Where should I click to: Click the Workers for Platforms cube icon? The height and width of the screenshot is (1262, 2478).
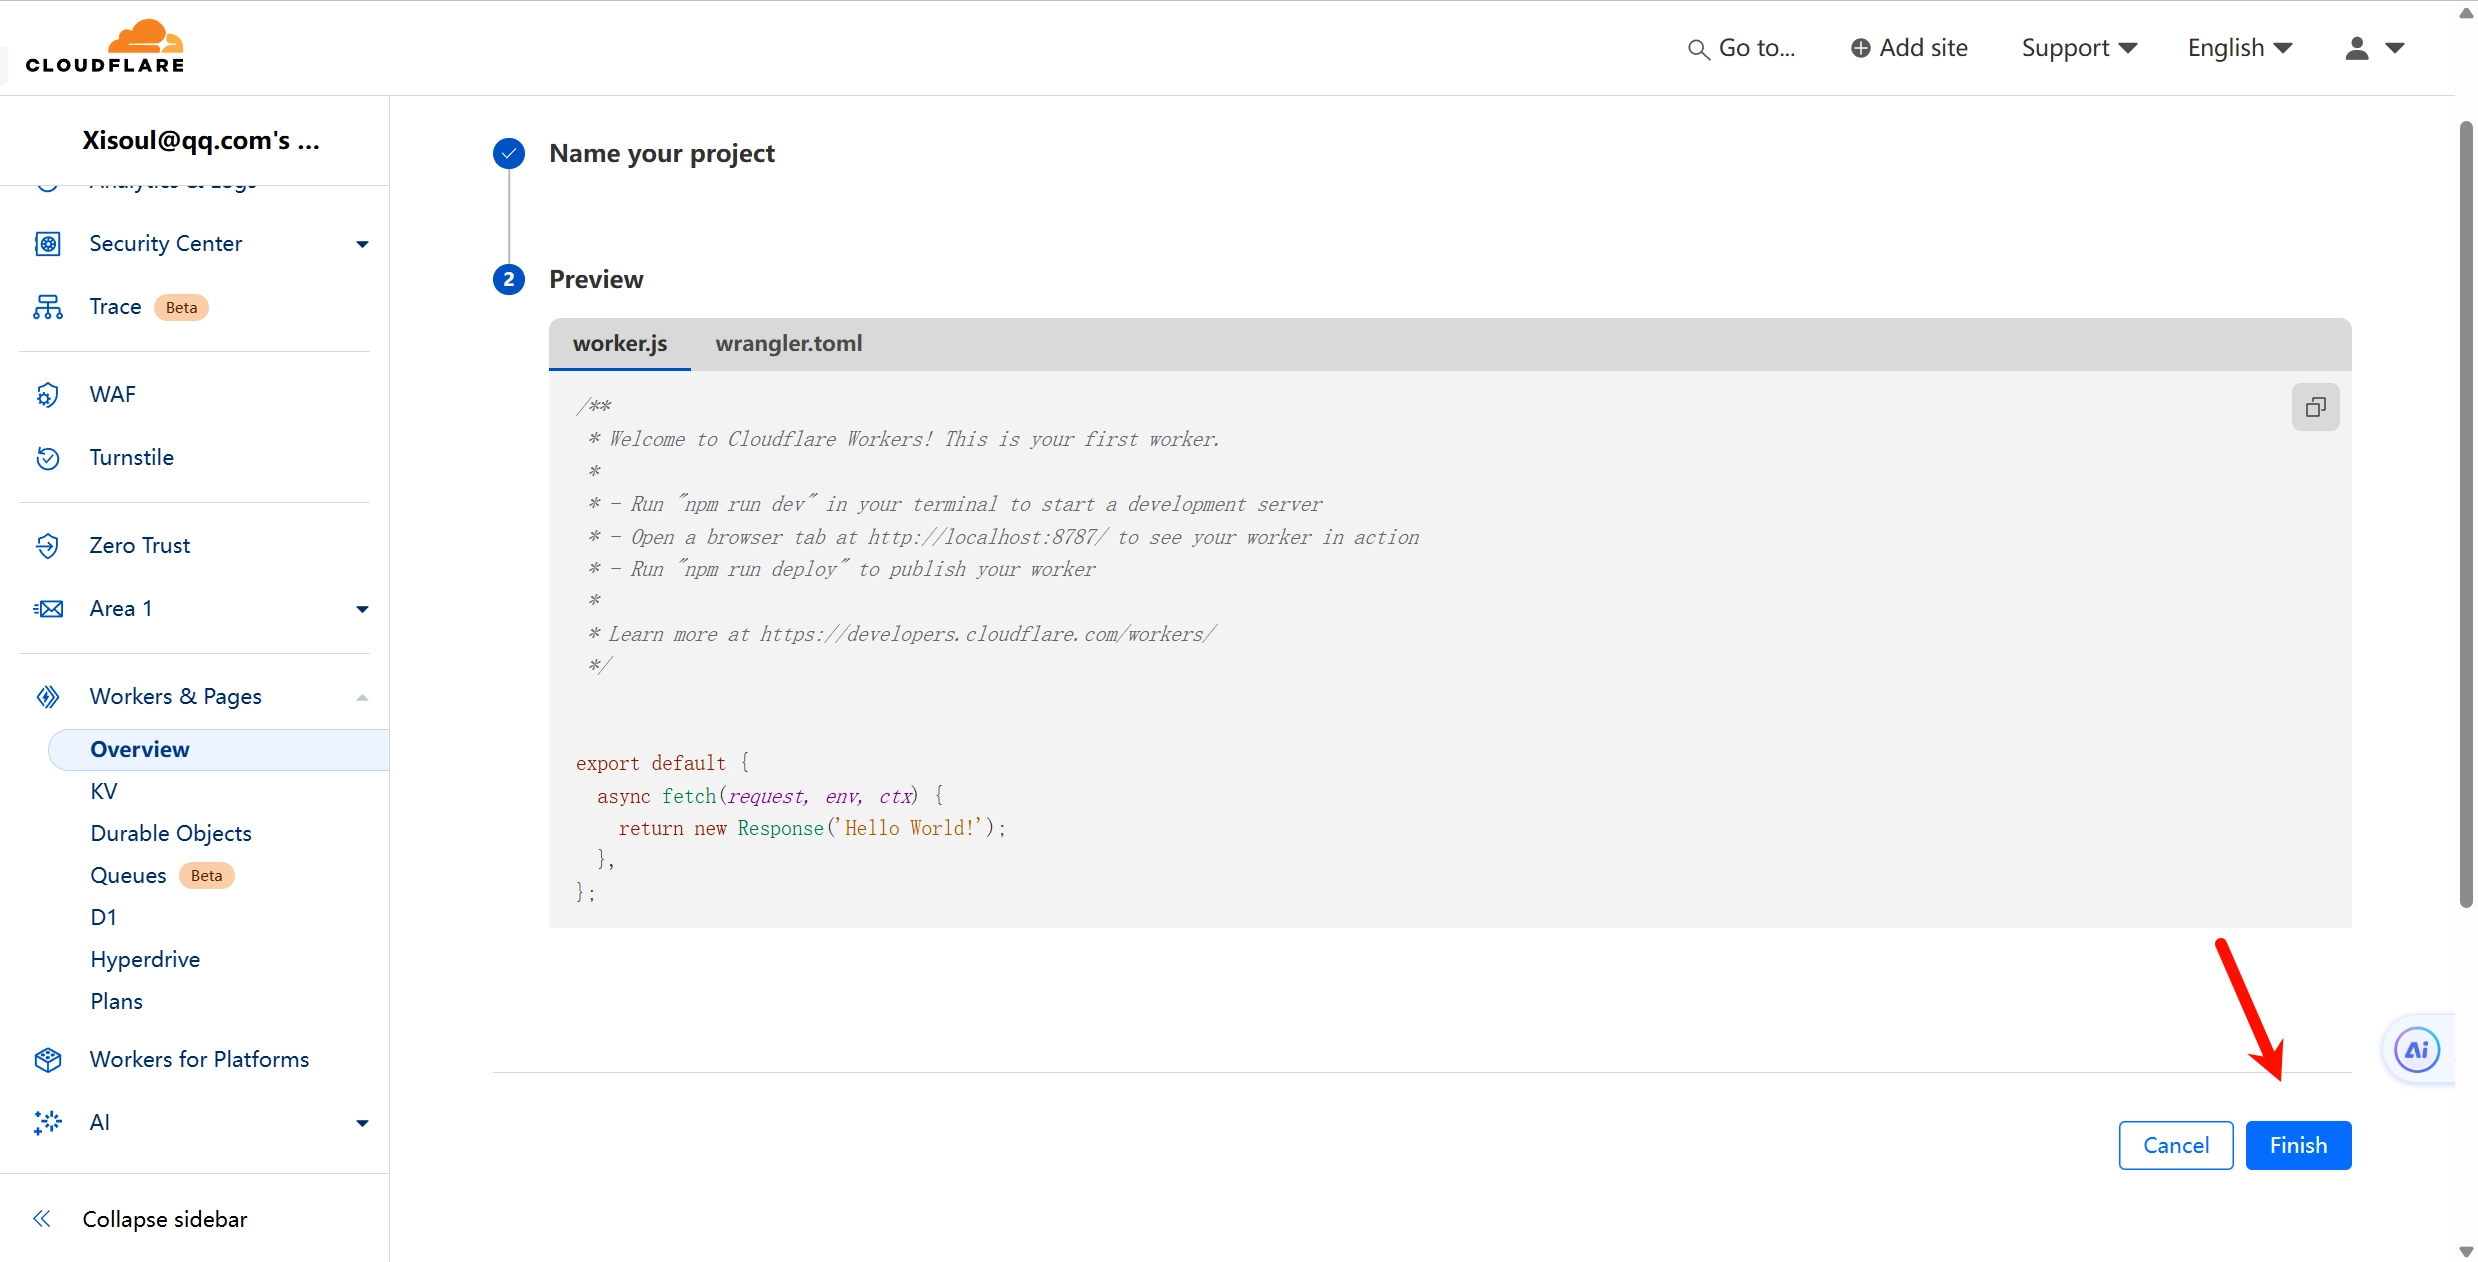[x=48, y=1059]
